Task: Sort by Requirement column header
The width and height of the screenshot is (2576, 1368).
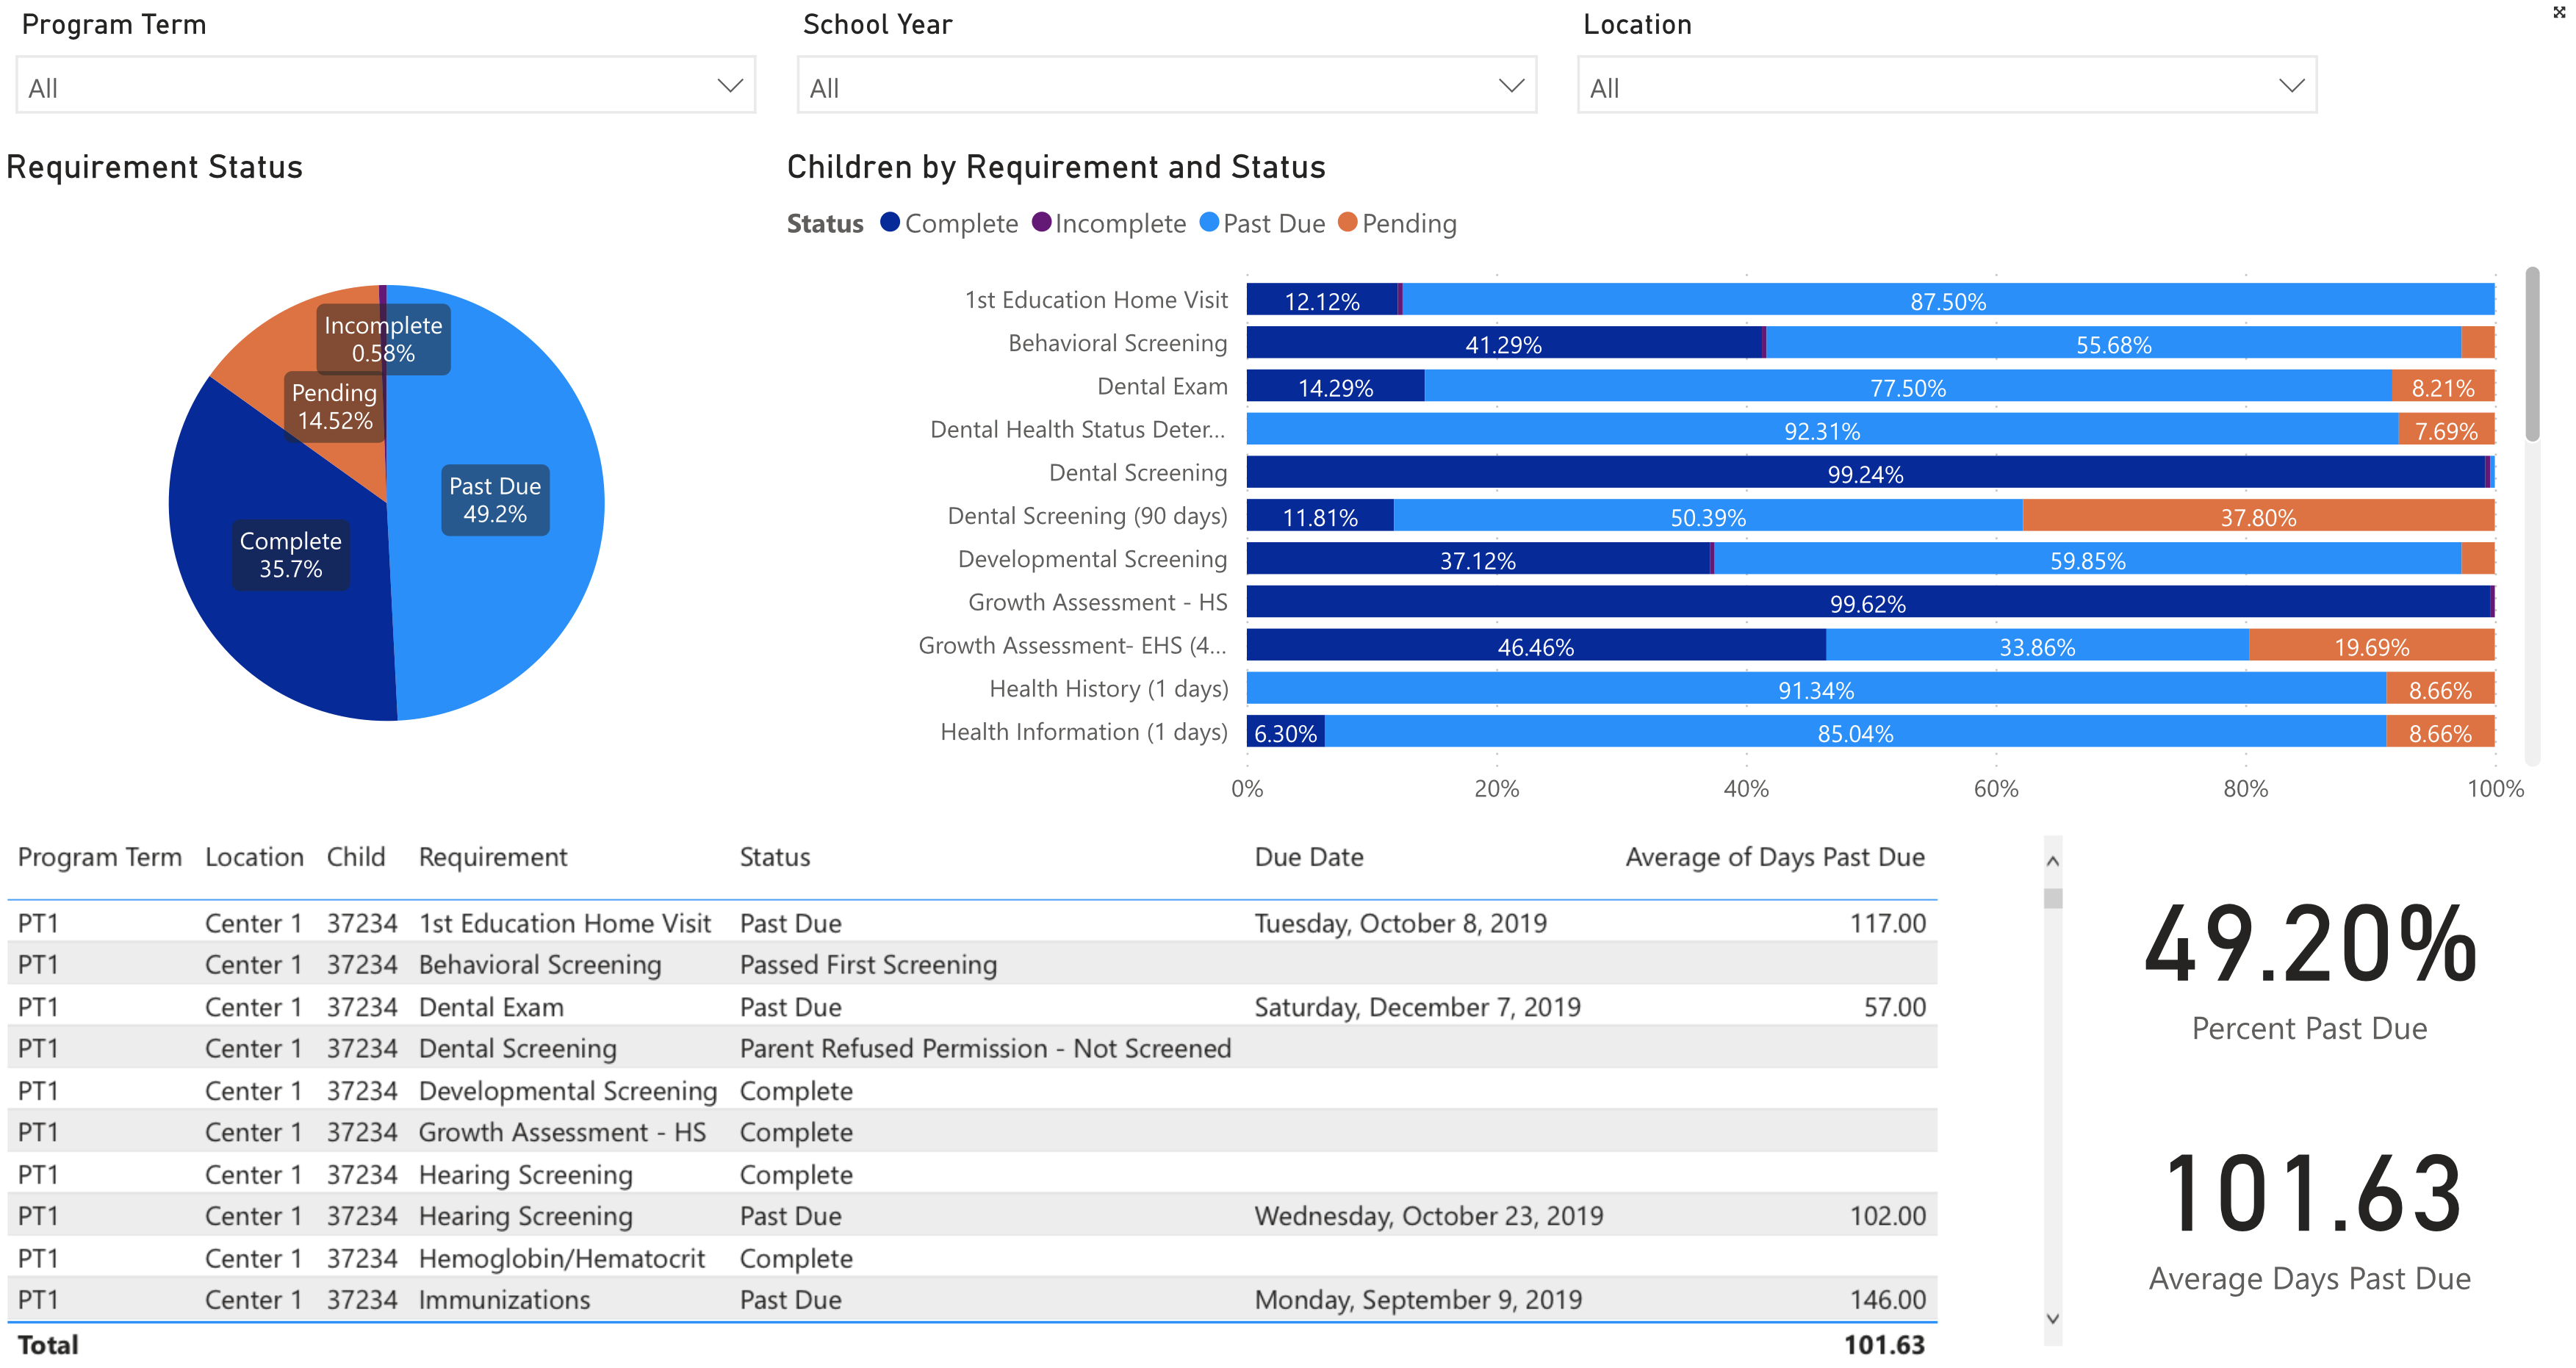Action: (492, 857)
